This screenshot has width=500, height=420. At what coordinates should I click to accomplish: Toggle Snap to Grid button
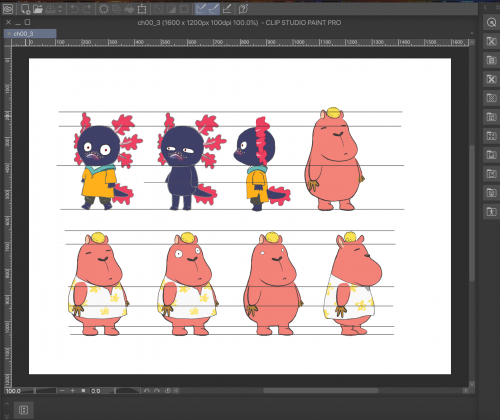227,9
